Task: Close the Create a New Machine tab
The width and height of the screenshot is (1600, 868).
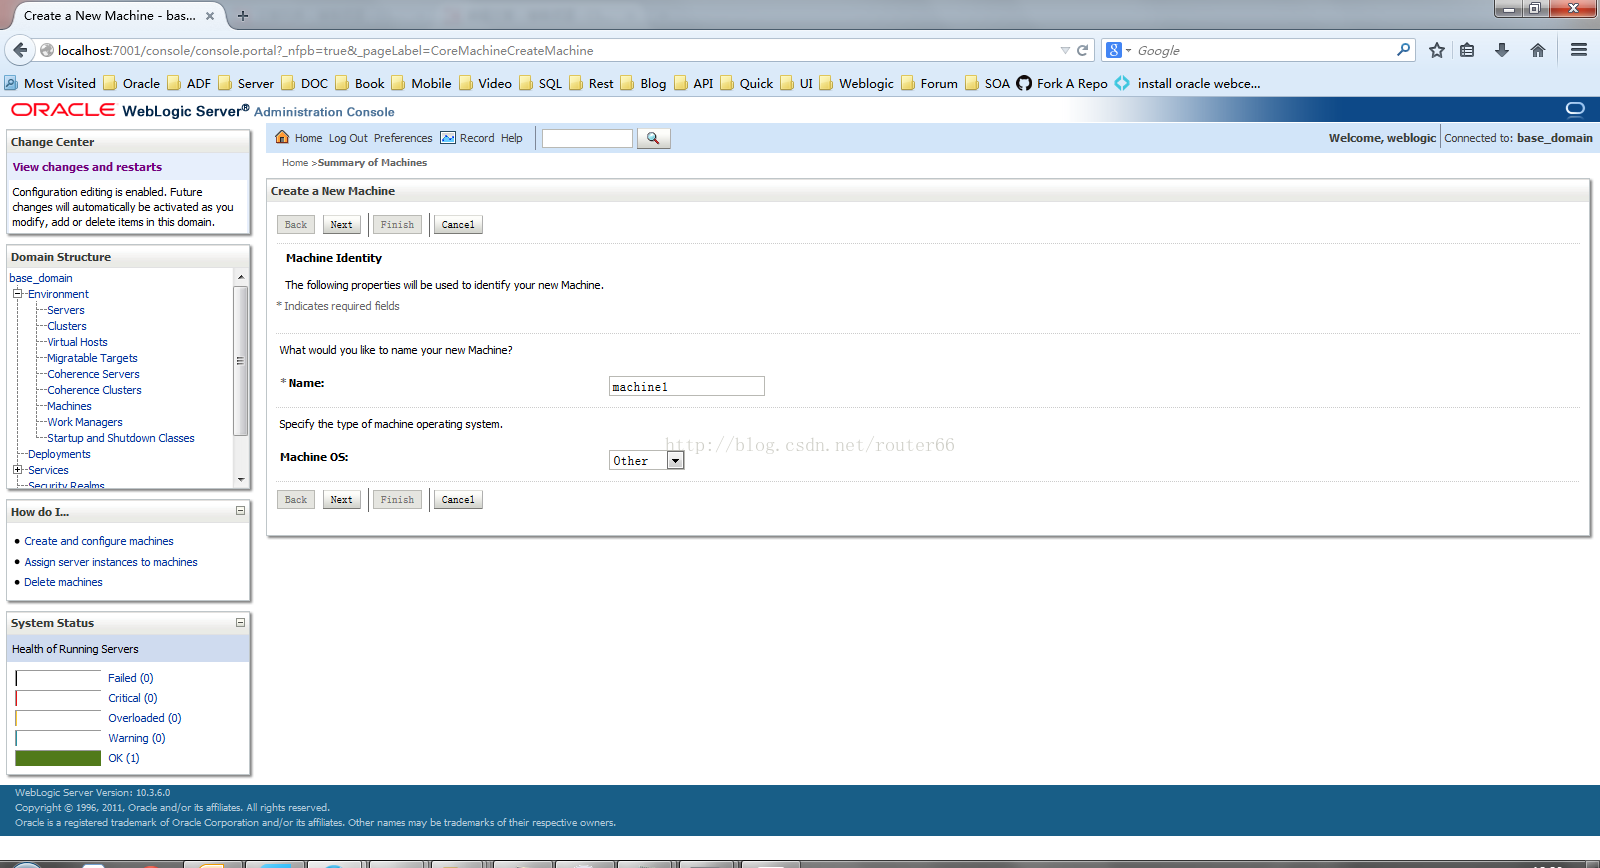Action: [210, 16]
